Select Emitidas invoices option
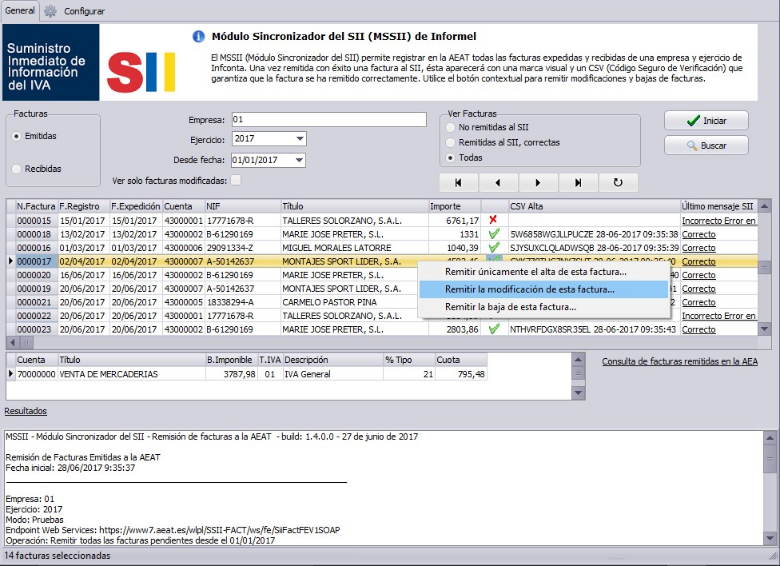The height and width of the screenshot is (566, 780). click(x=17, y=136)
